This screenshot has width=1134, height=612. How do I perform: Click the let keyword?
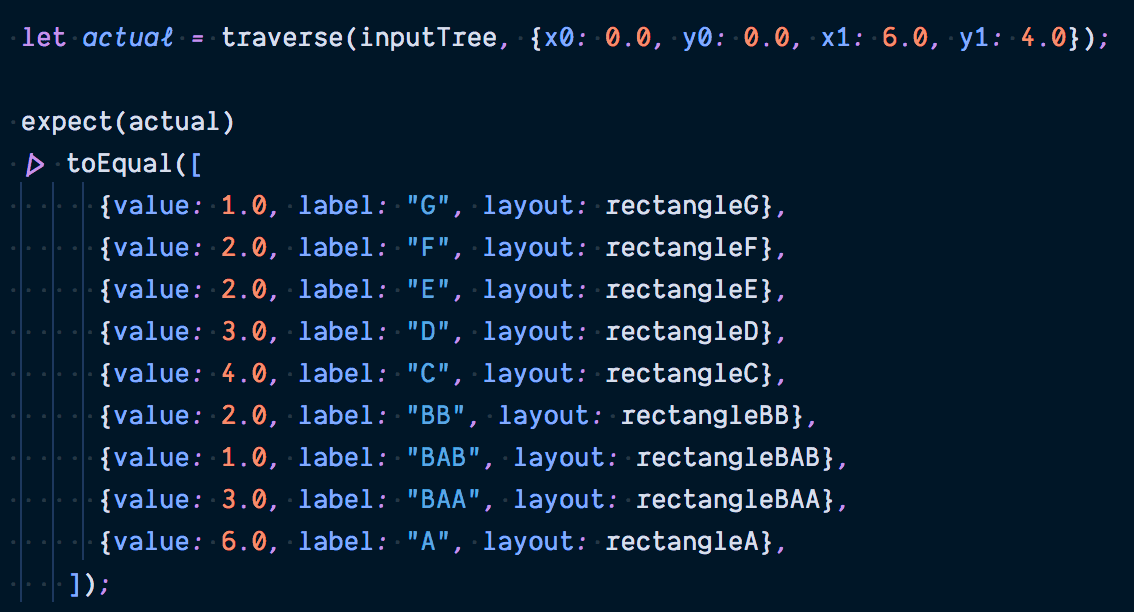pyautogui.click(x=43, y=38)
